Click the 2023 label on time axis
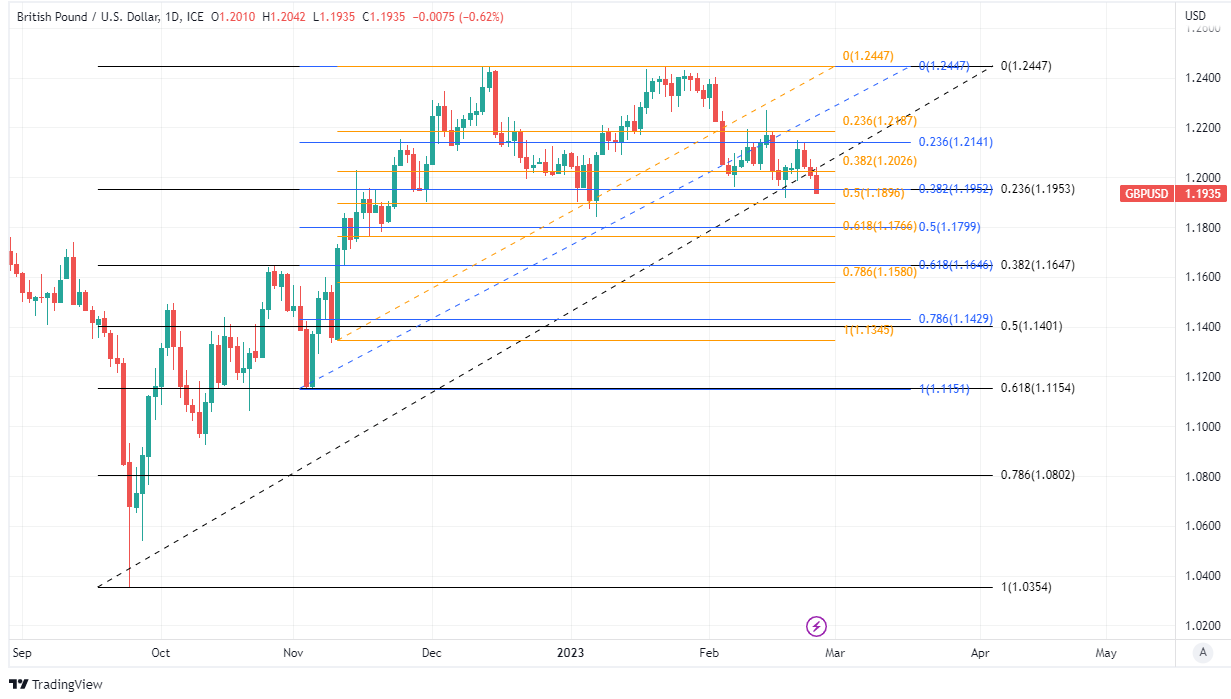Screen dimensions: 1231x699 [x=569, y=653]
